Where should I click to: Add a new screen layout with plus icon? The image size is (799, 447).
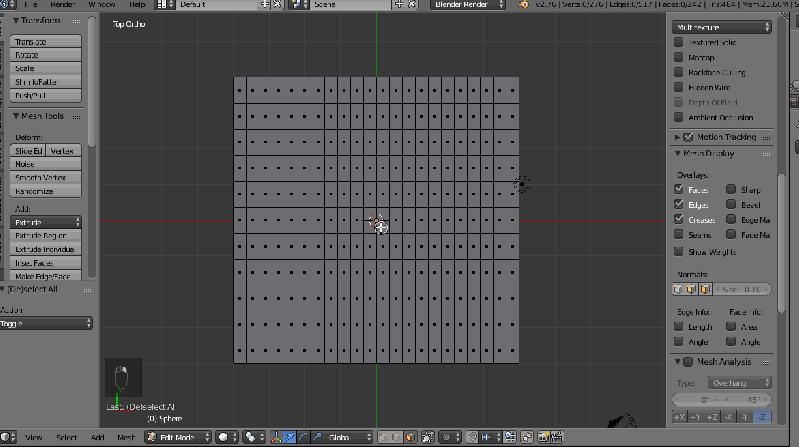pos(264,5)
